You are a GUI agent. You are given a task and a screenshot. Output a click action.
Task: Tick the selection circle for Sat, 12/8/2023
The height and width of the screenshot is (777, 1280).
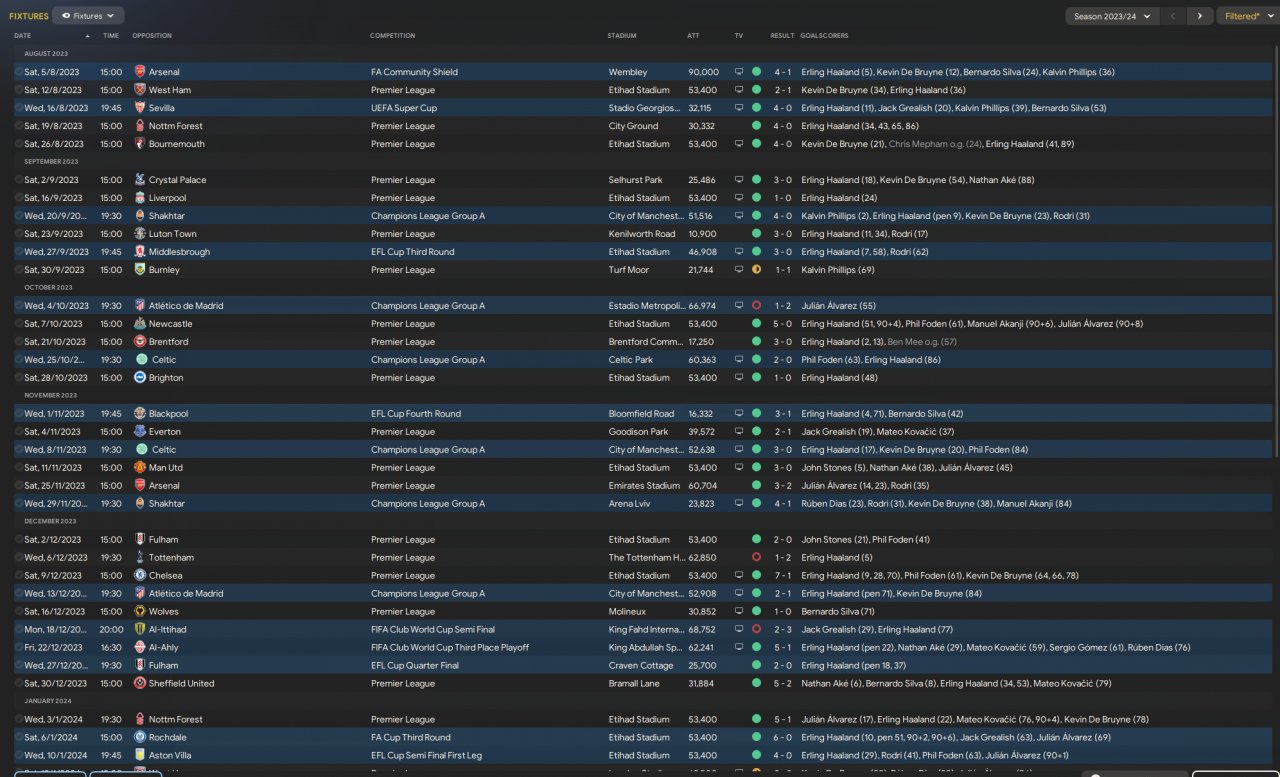click(18, 90)
